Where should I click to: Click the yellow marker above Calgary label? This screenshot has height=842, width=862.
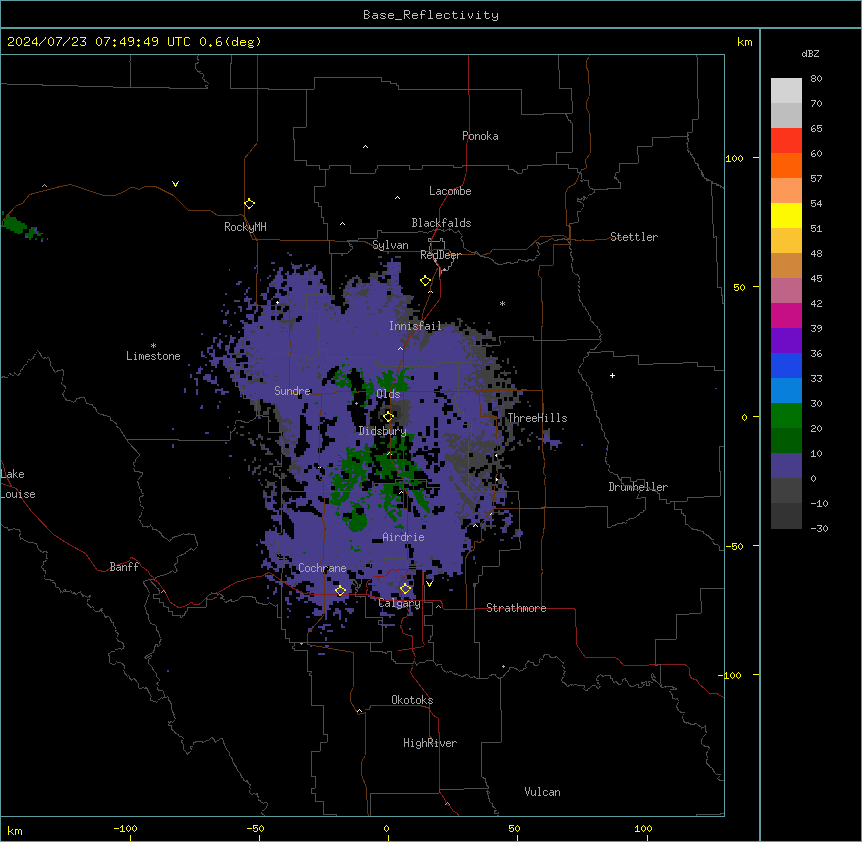click(405, 589)
